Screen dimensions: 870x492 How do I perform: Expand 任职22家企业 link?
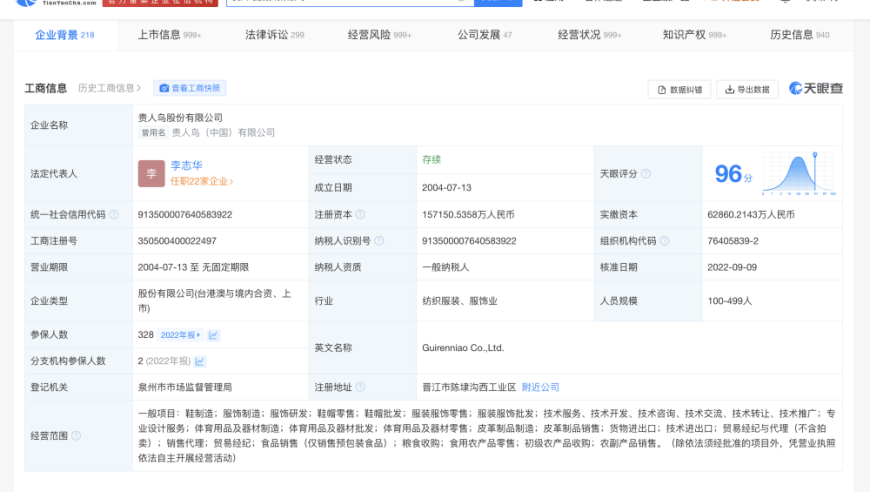[201, 181]
